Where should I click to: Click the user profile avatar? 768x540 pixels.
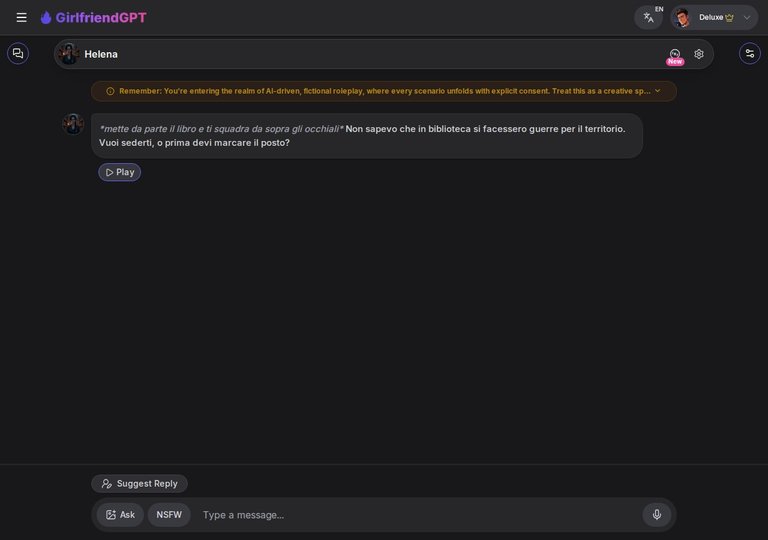(x=682, y=18)
